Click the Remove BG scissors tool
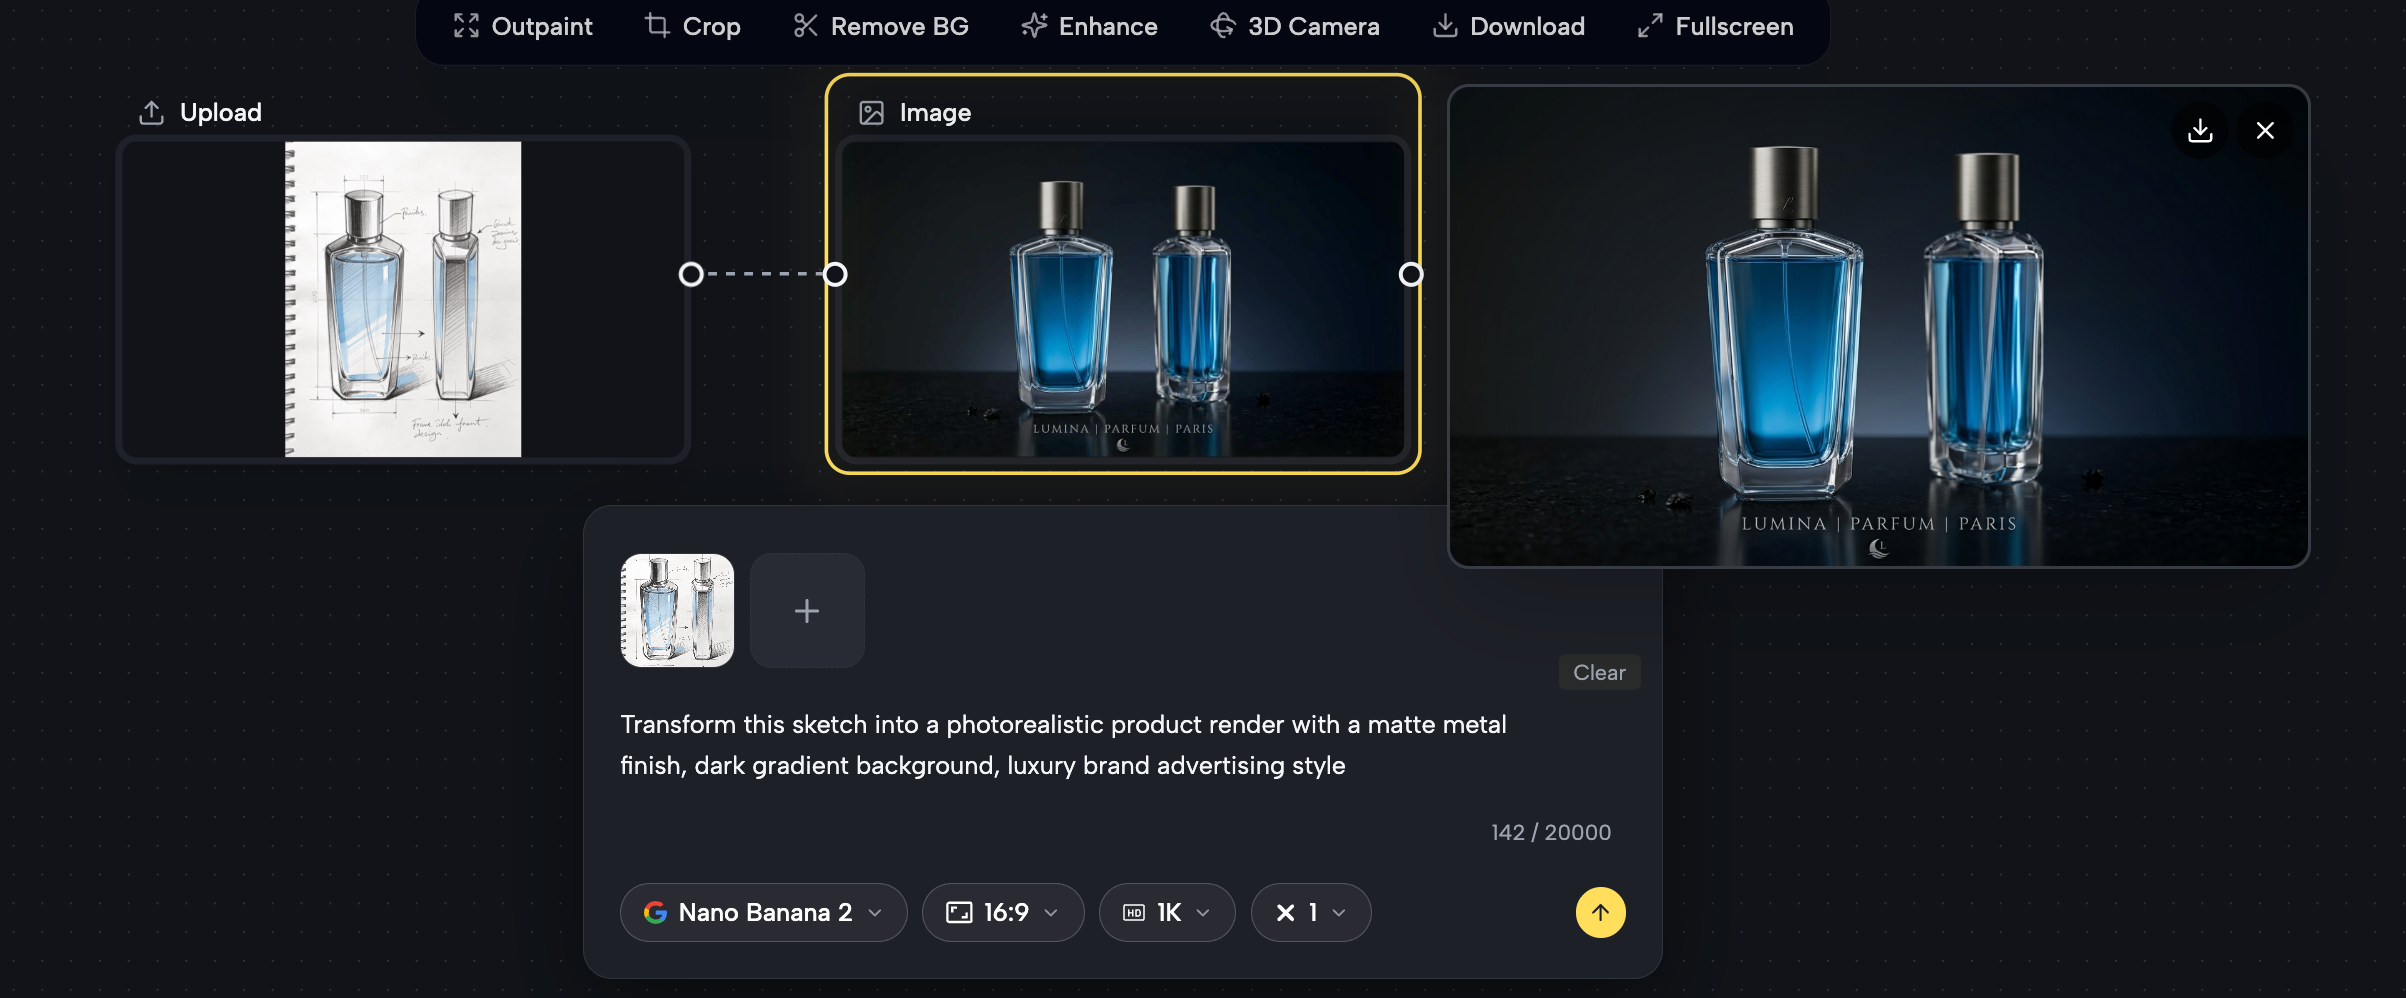Image resolution: width=2406 pixels, height=998 pixels. pyautogui.click(x=880, y=27)
